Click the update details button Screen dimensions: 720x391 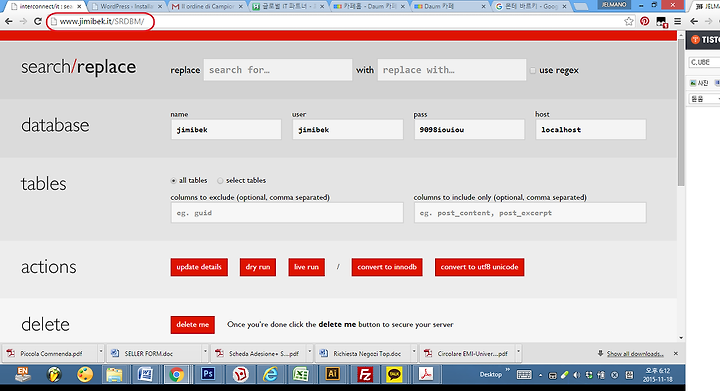199,267
